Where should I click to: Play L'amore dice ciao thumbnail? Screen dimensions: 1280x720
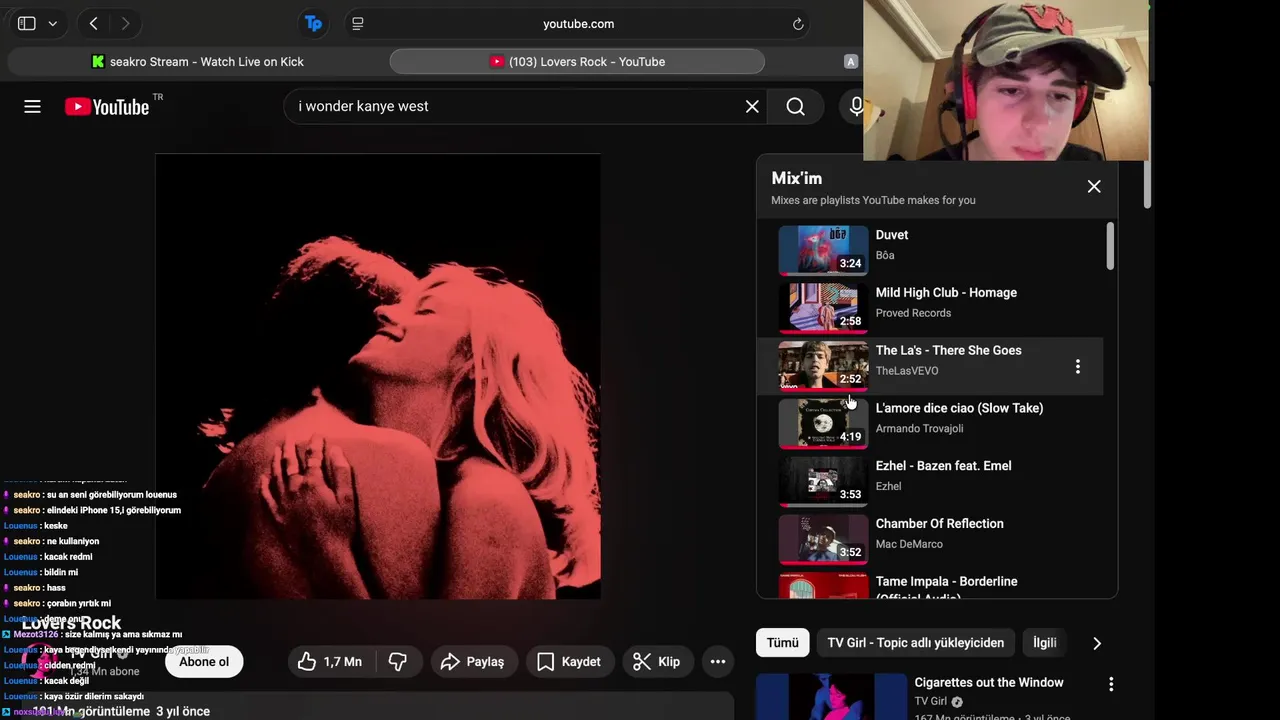coord(823,423)
